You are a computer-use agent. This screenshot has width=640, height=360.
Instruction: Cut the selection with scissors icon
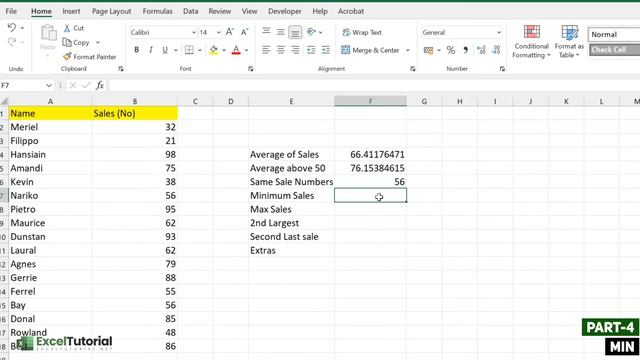[67, 28]
